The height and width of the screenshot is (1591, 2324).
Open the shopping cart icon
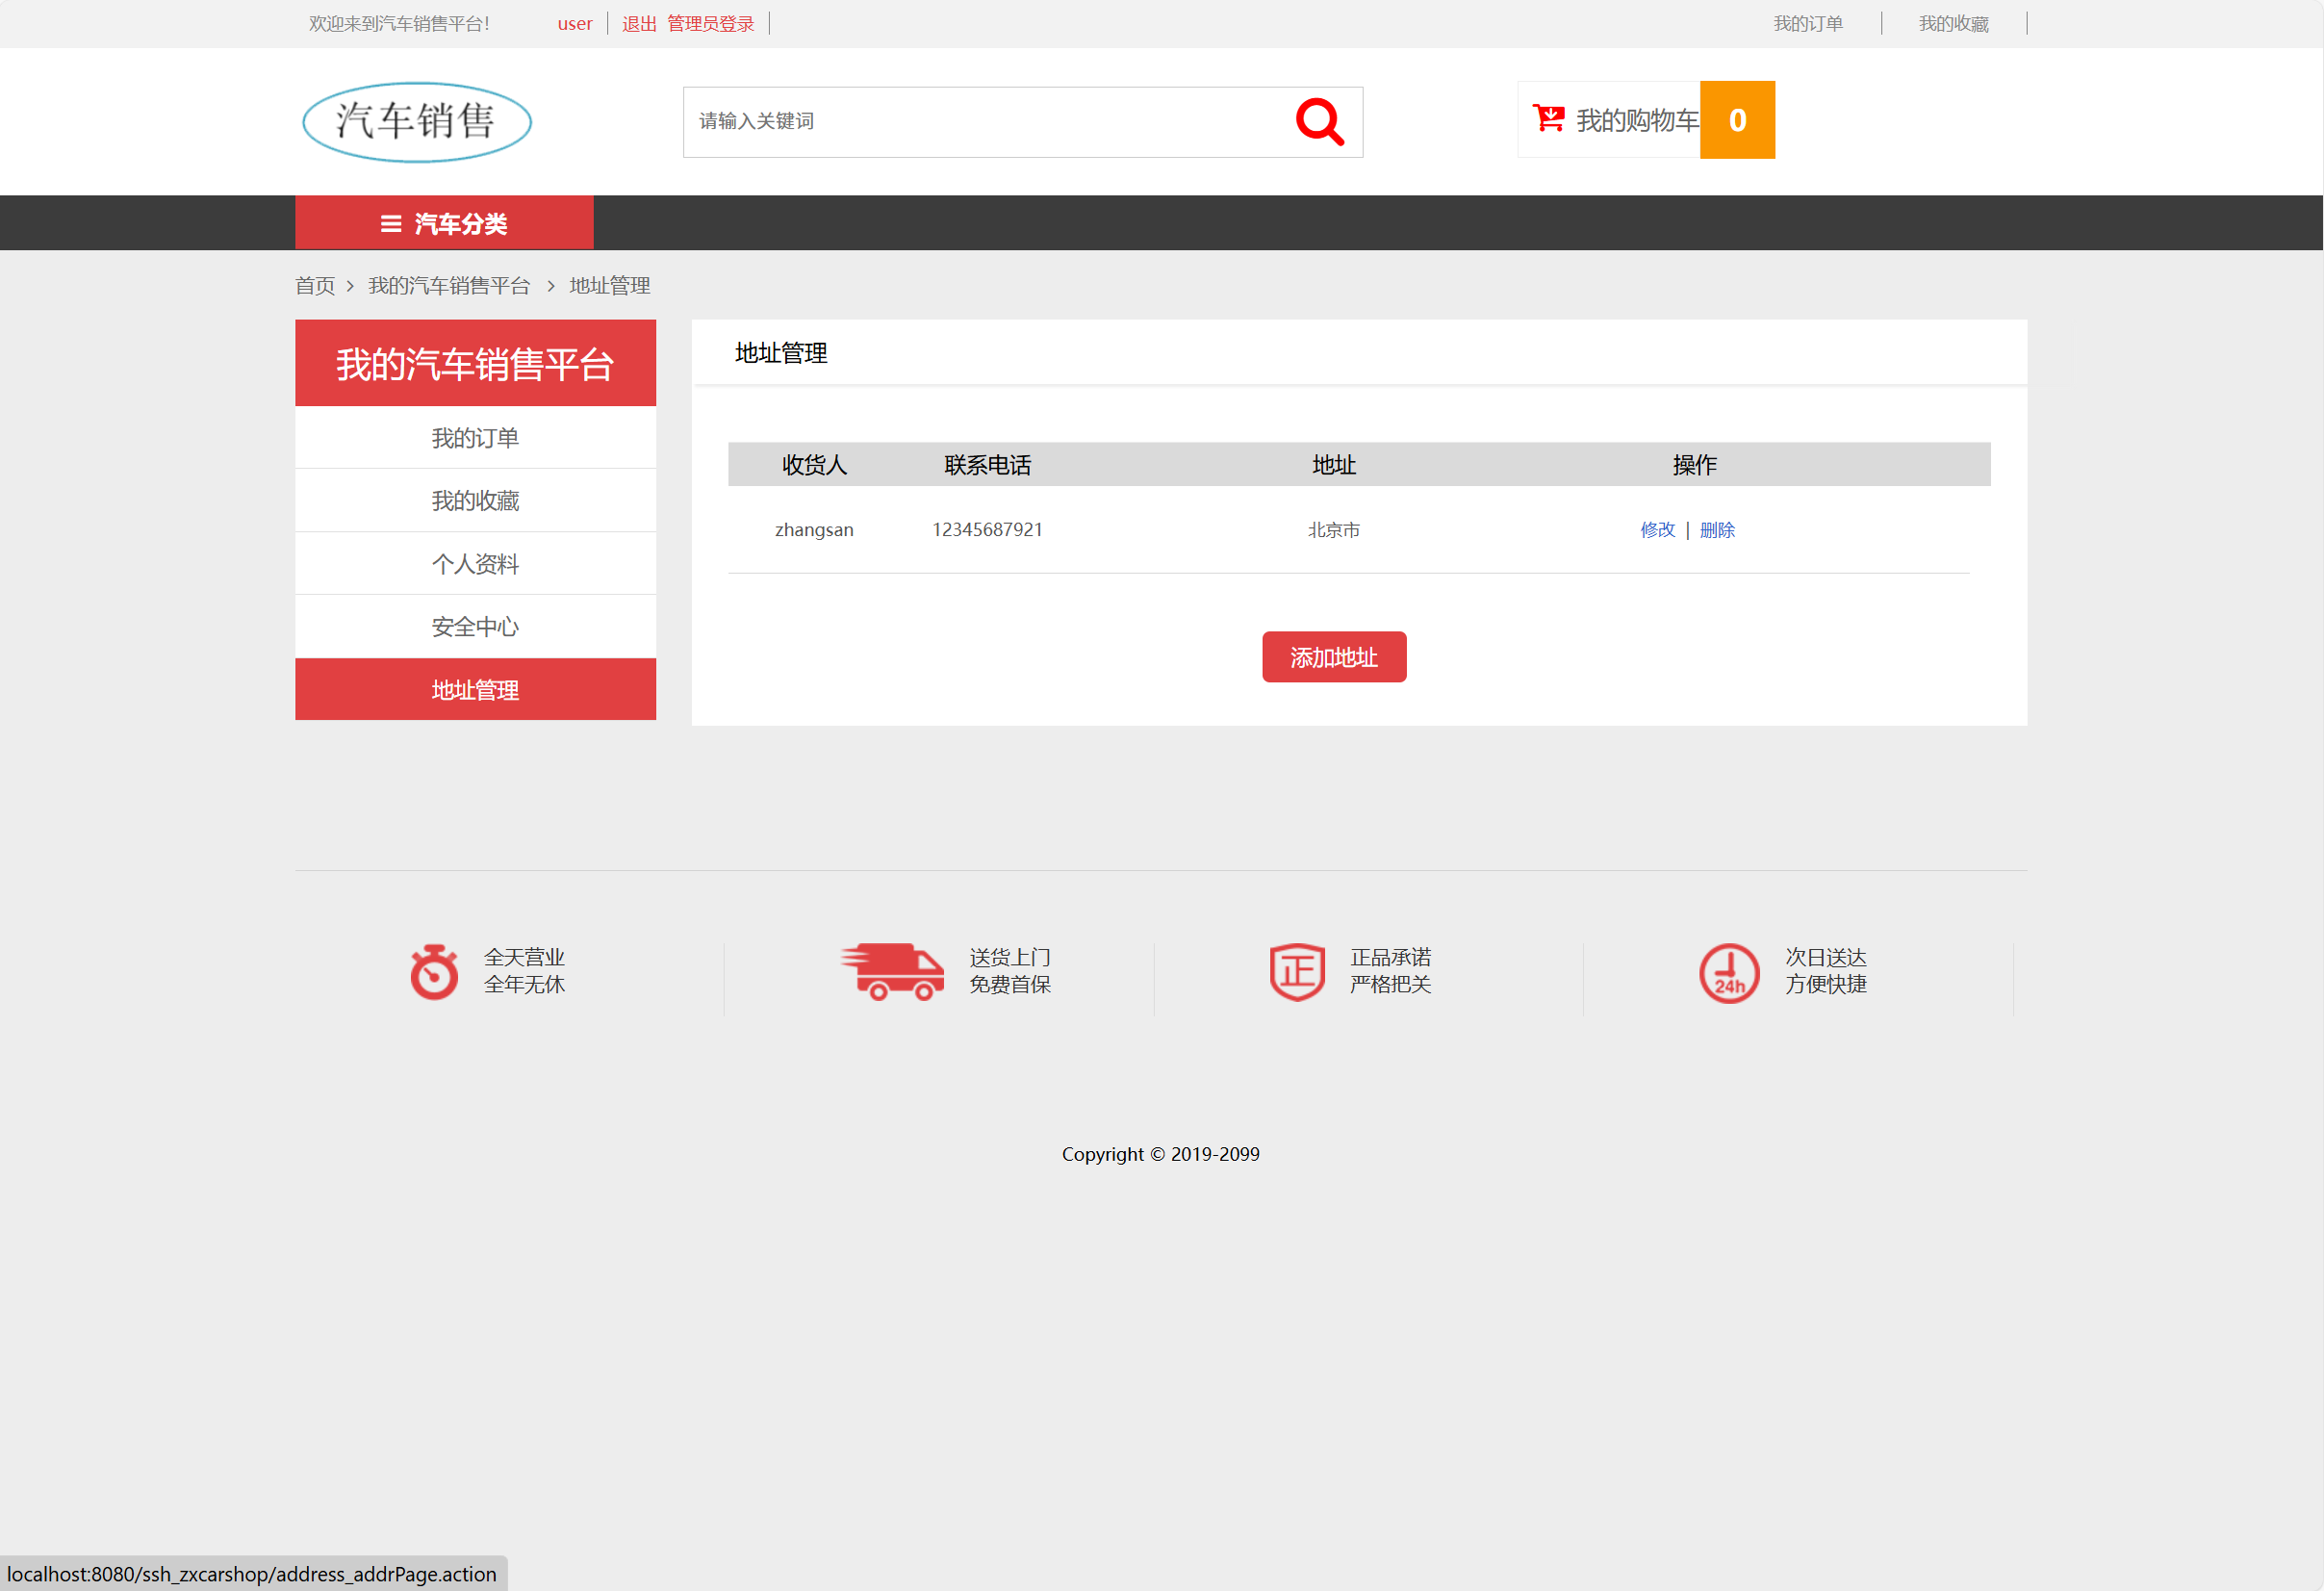1546,117
